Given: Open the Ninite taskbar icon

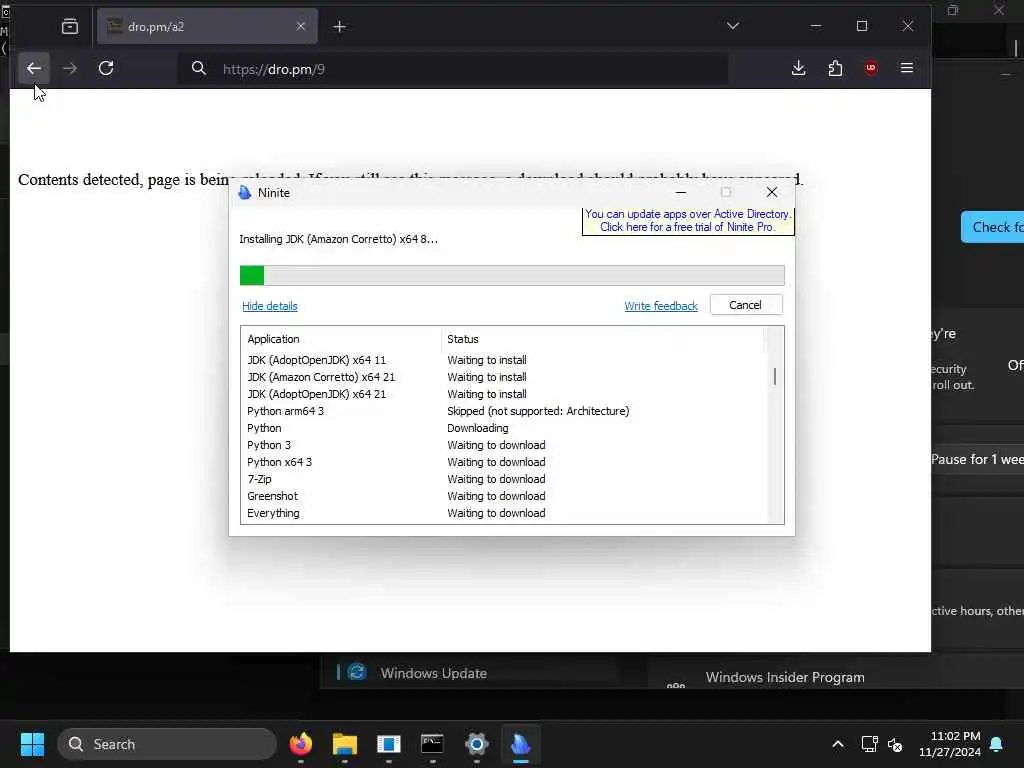Looking at the screenshot, I should pyautogui.click(x=520, y=744).
